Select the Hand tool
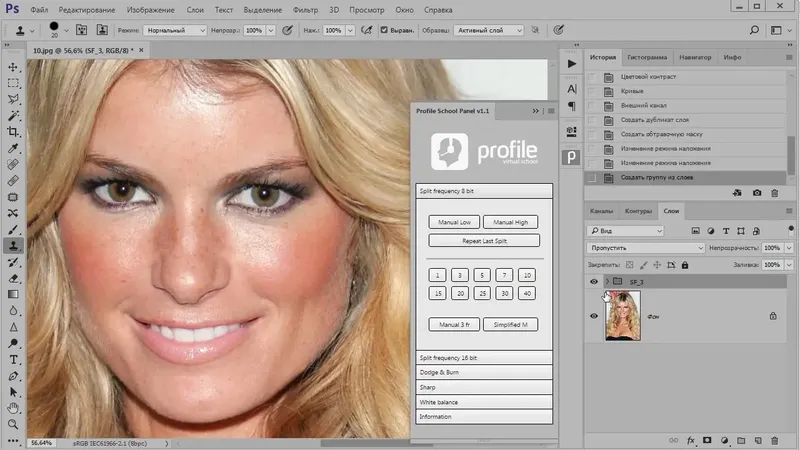Image resolution: width=800 pixels, height=450 pixels. coord(13,408)
